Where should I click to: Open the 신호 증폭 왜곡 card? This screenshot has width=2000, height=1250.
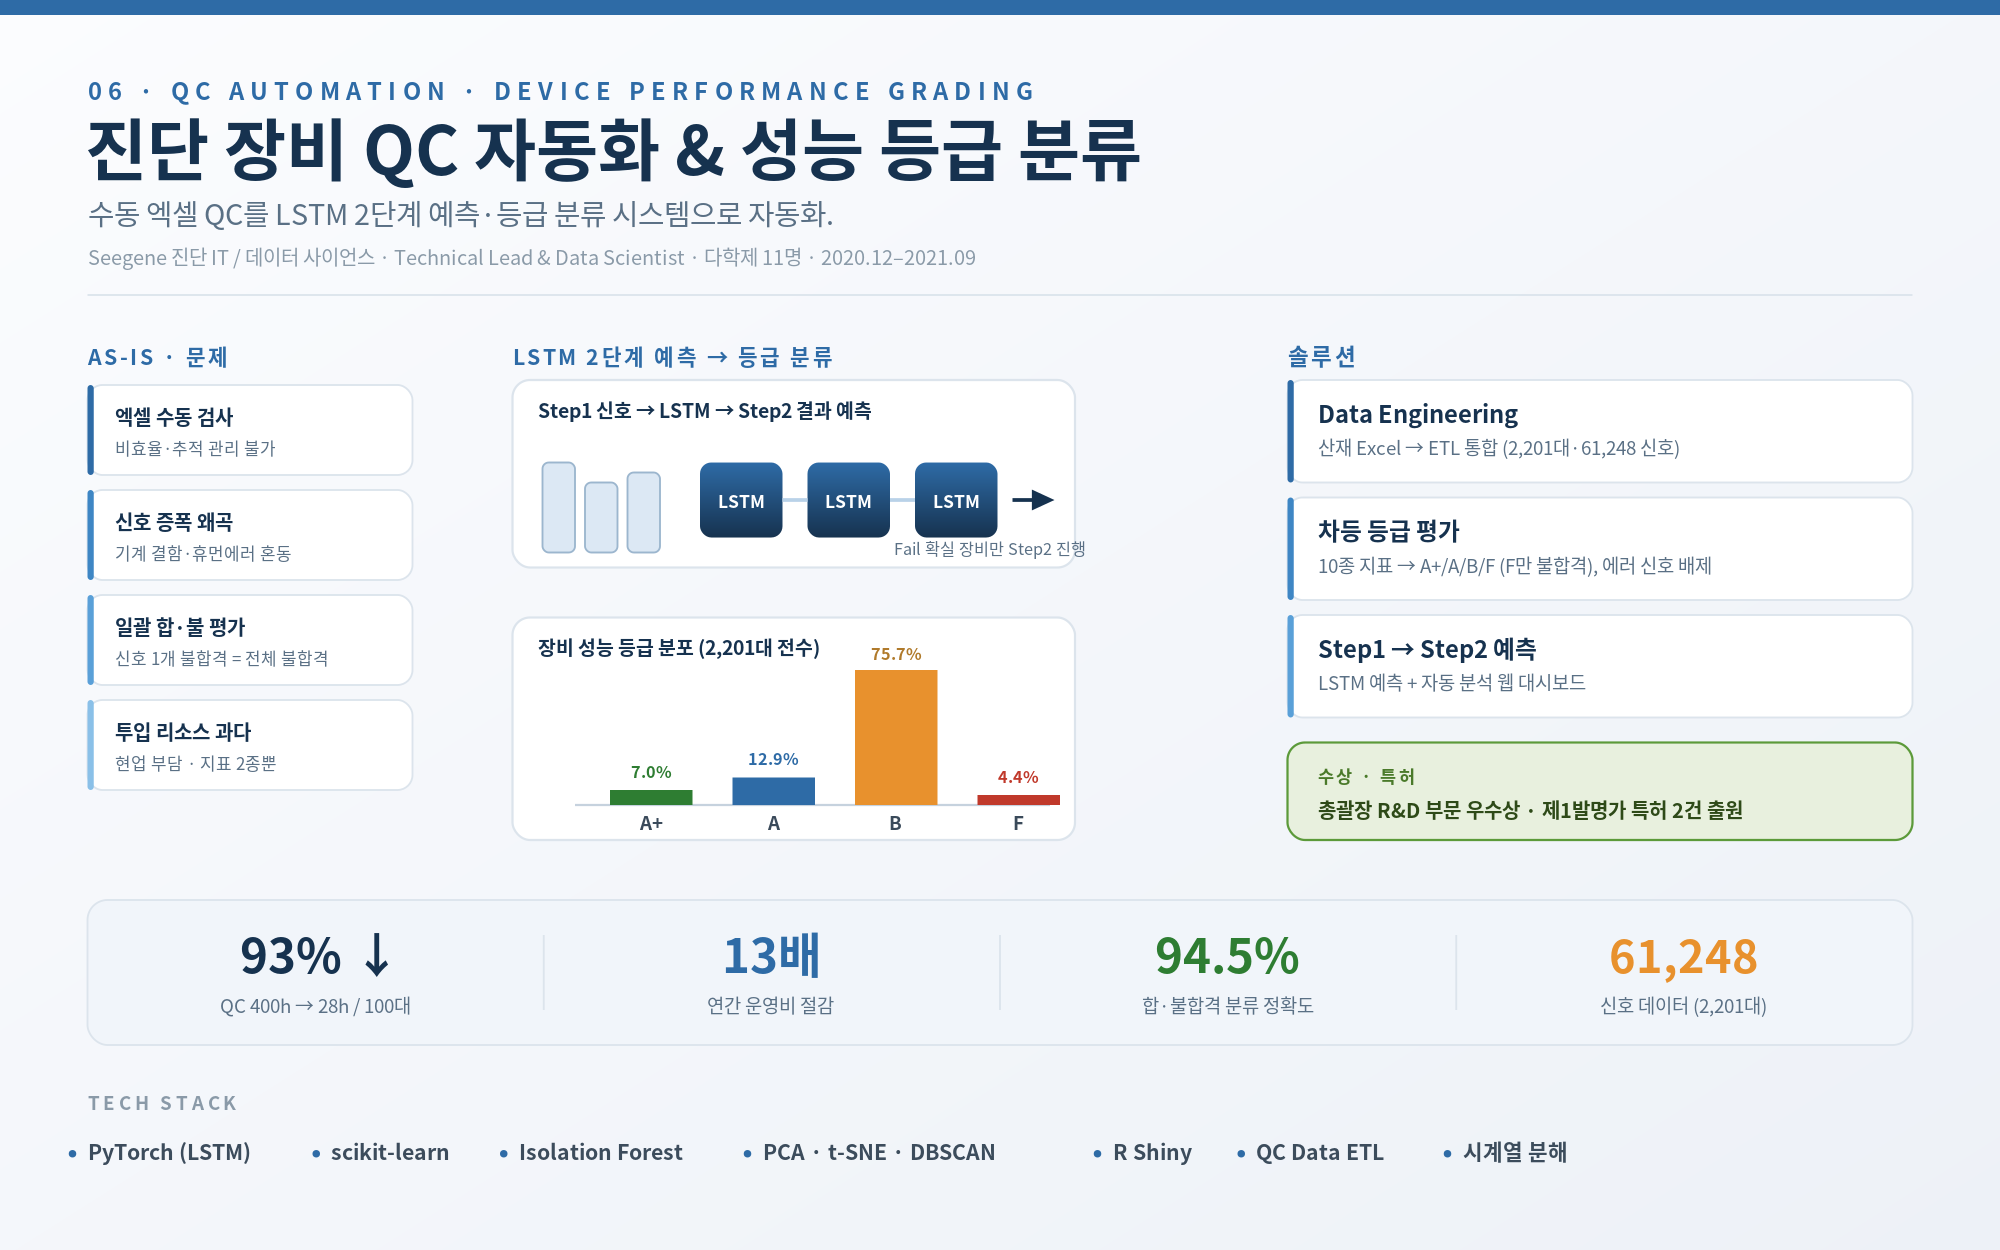pyautogui.click(x=250, y=535)
